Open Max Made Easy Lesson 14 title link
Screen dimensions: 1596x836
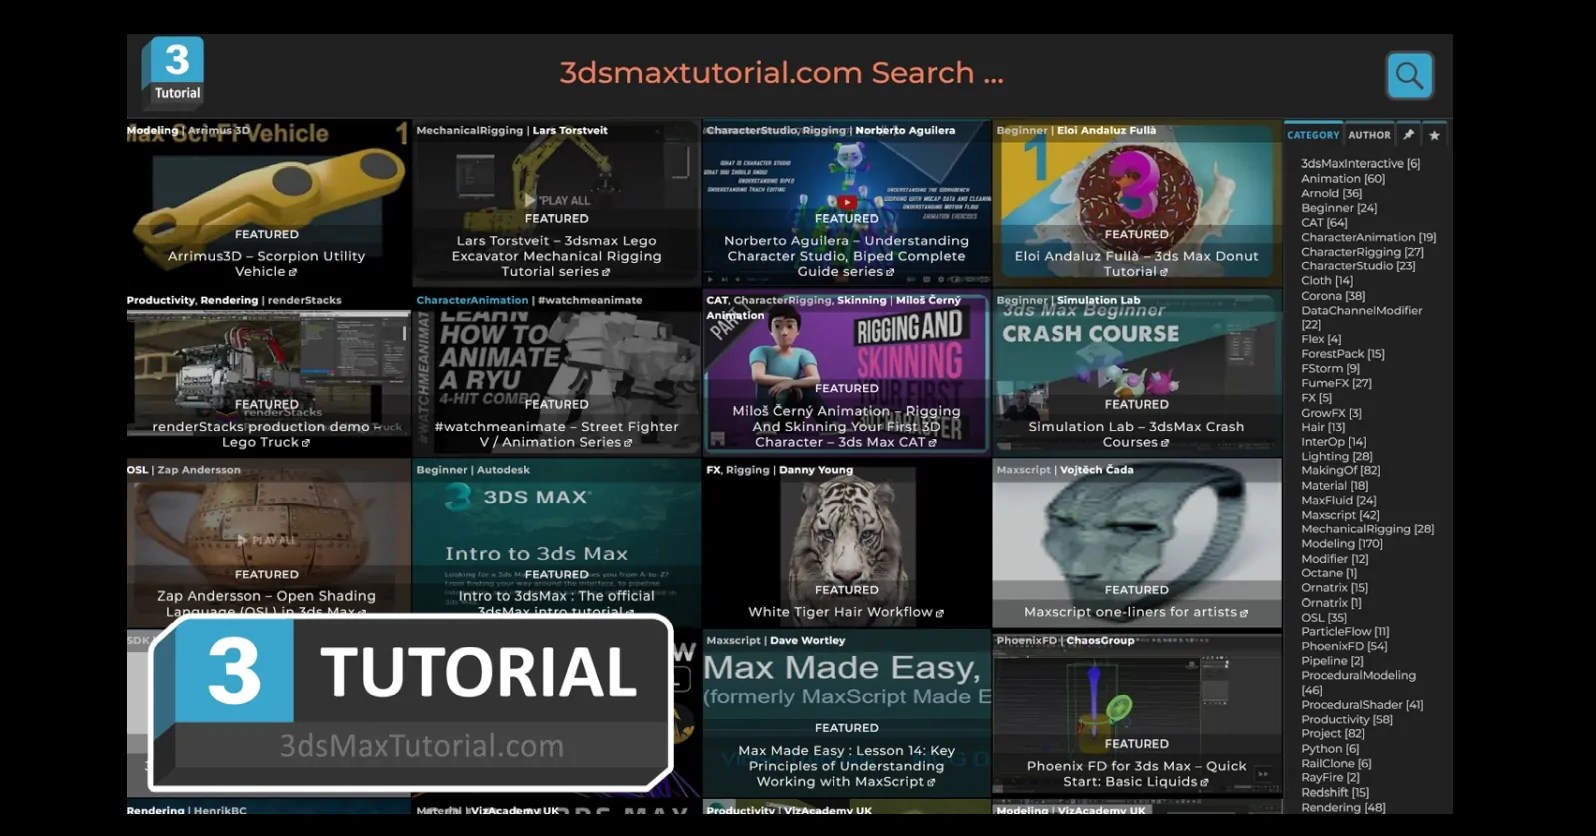[846, 766]
